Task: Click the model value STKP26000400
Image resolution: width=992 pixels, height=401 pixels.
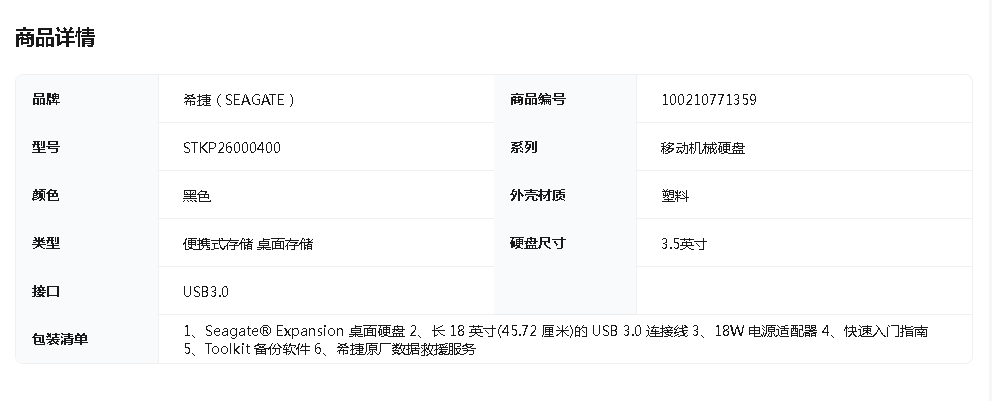Action: pos(232,148)
